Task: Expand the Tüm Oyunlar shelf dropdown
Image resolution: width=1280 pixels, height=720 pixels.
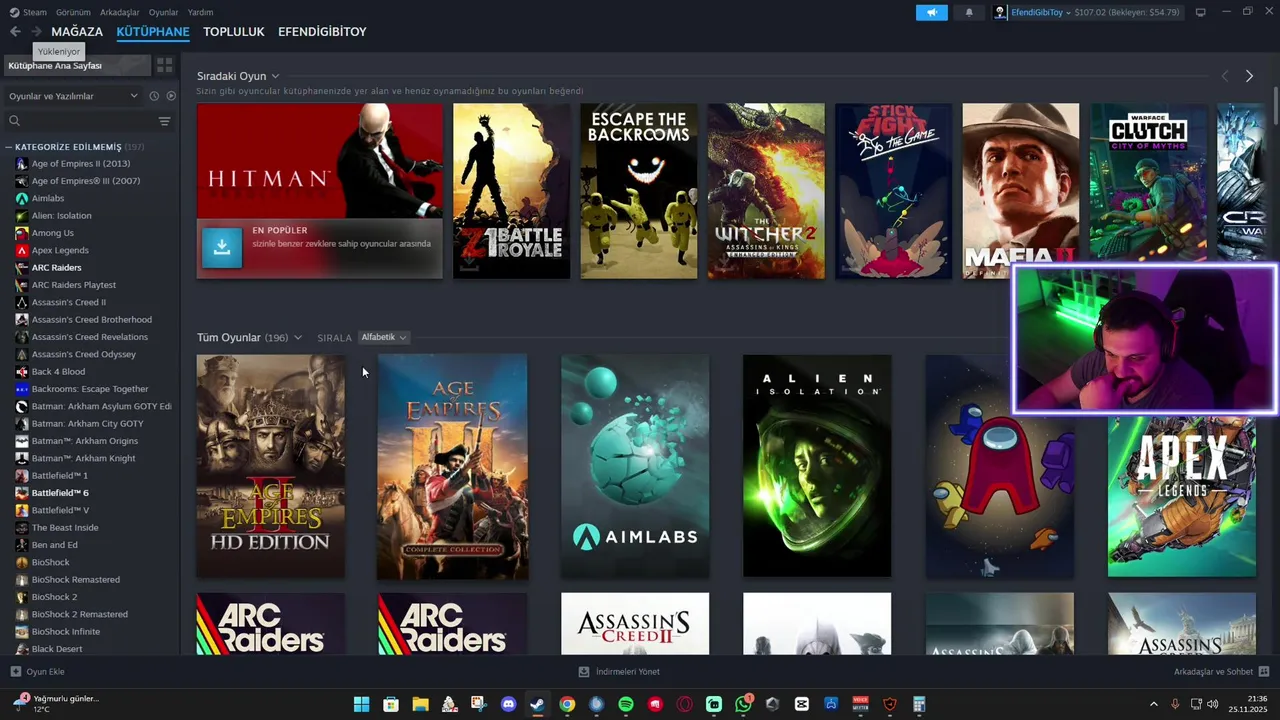Action: (297, 338)
